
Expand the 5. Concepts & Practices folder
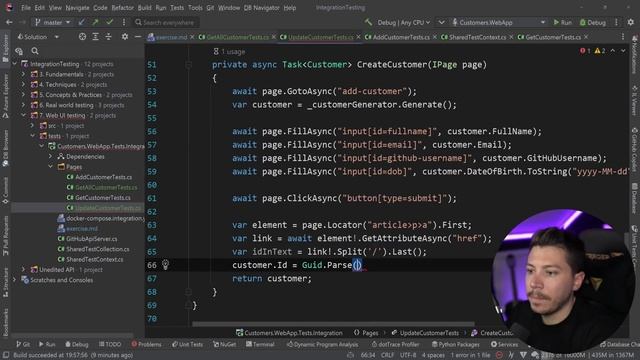point(23,95)
